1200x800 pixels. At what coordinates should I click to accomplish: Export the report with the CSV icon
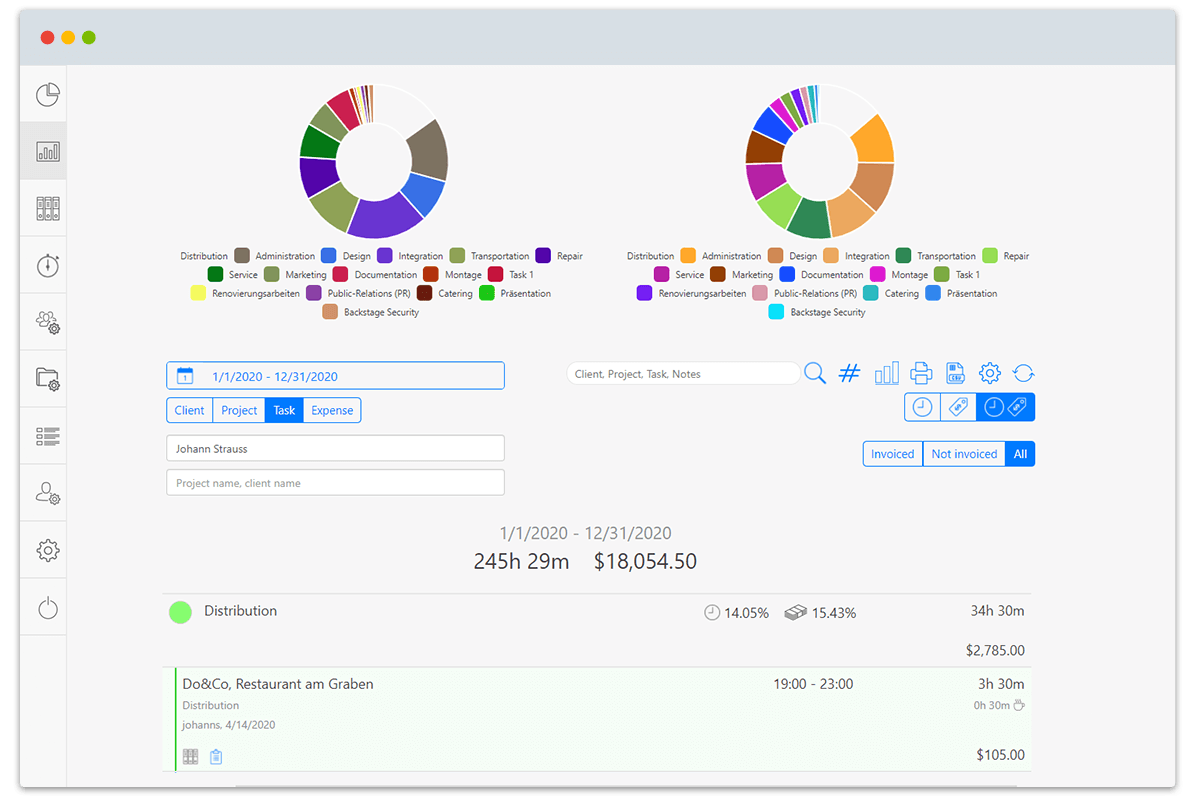[955, 373]
